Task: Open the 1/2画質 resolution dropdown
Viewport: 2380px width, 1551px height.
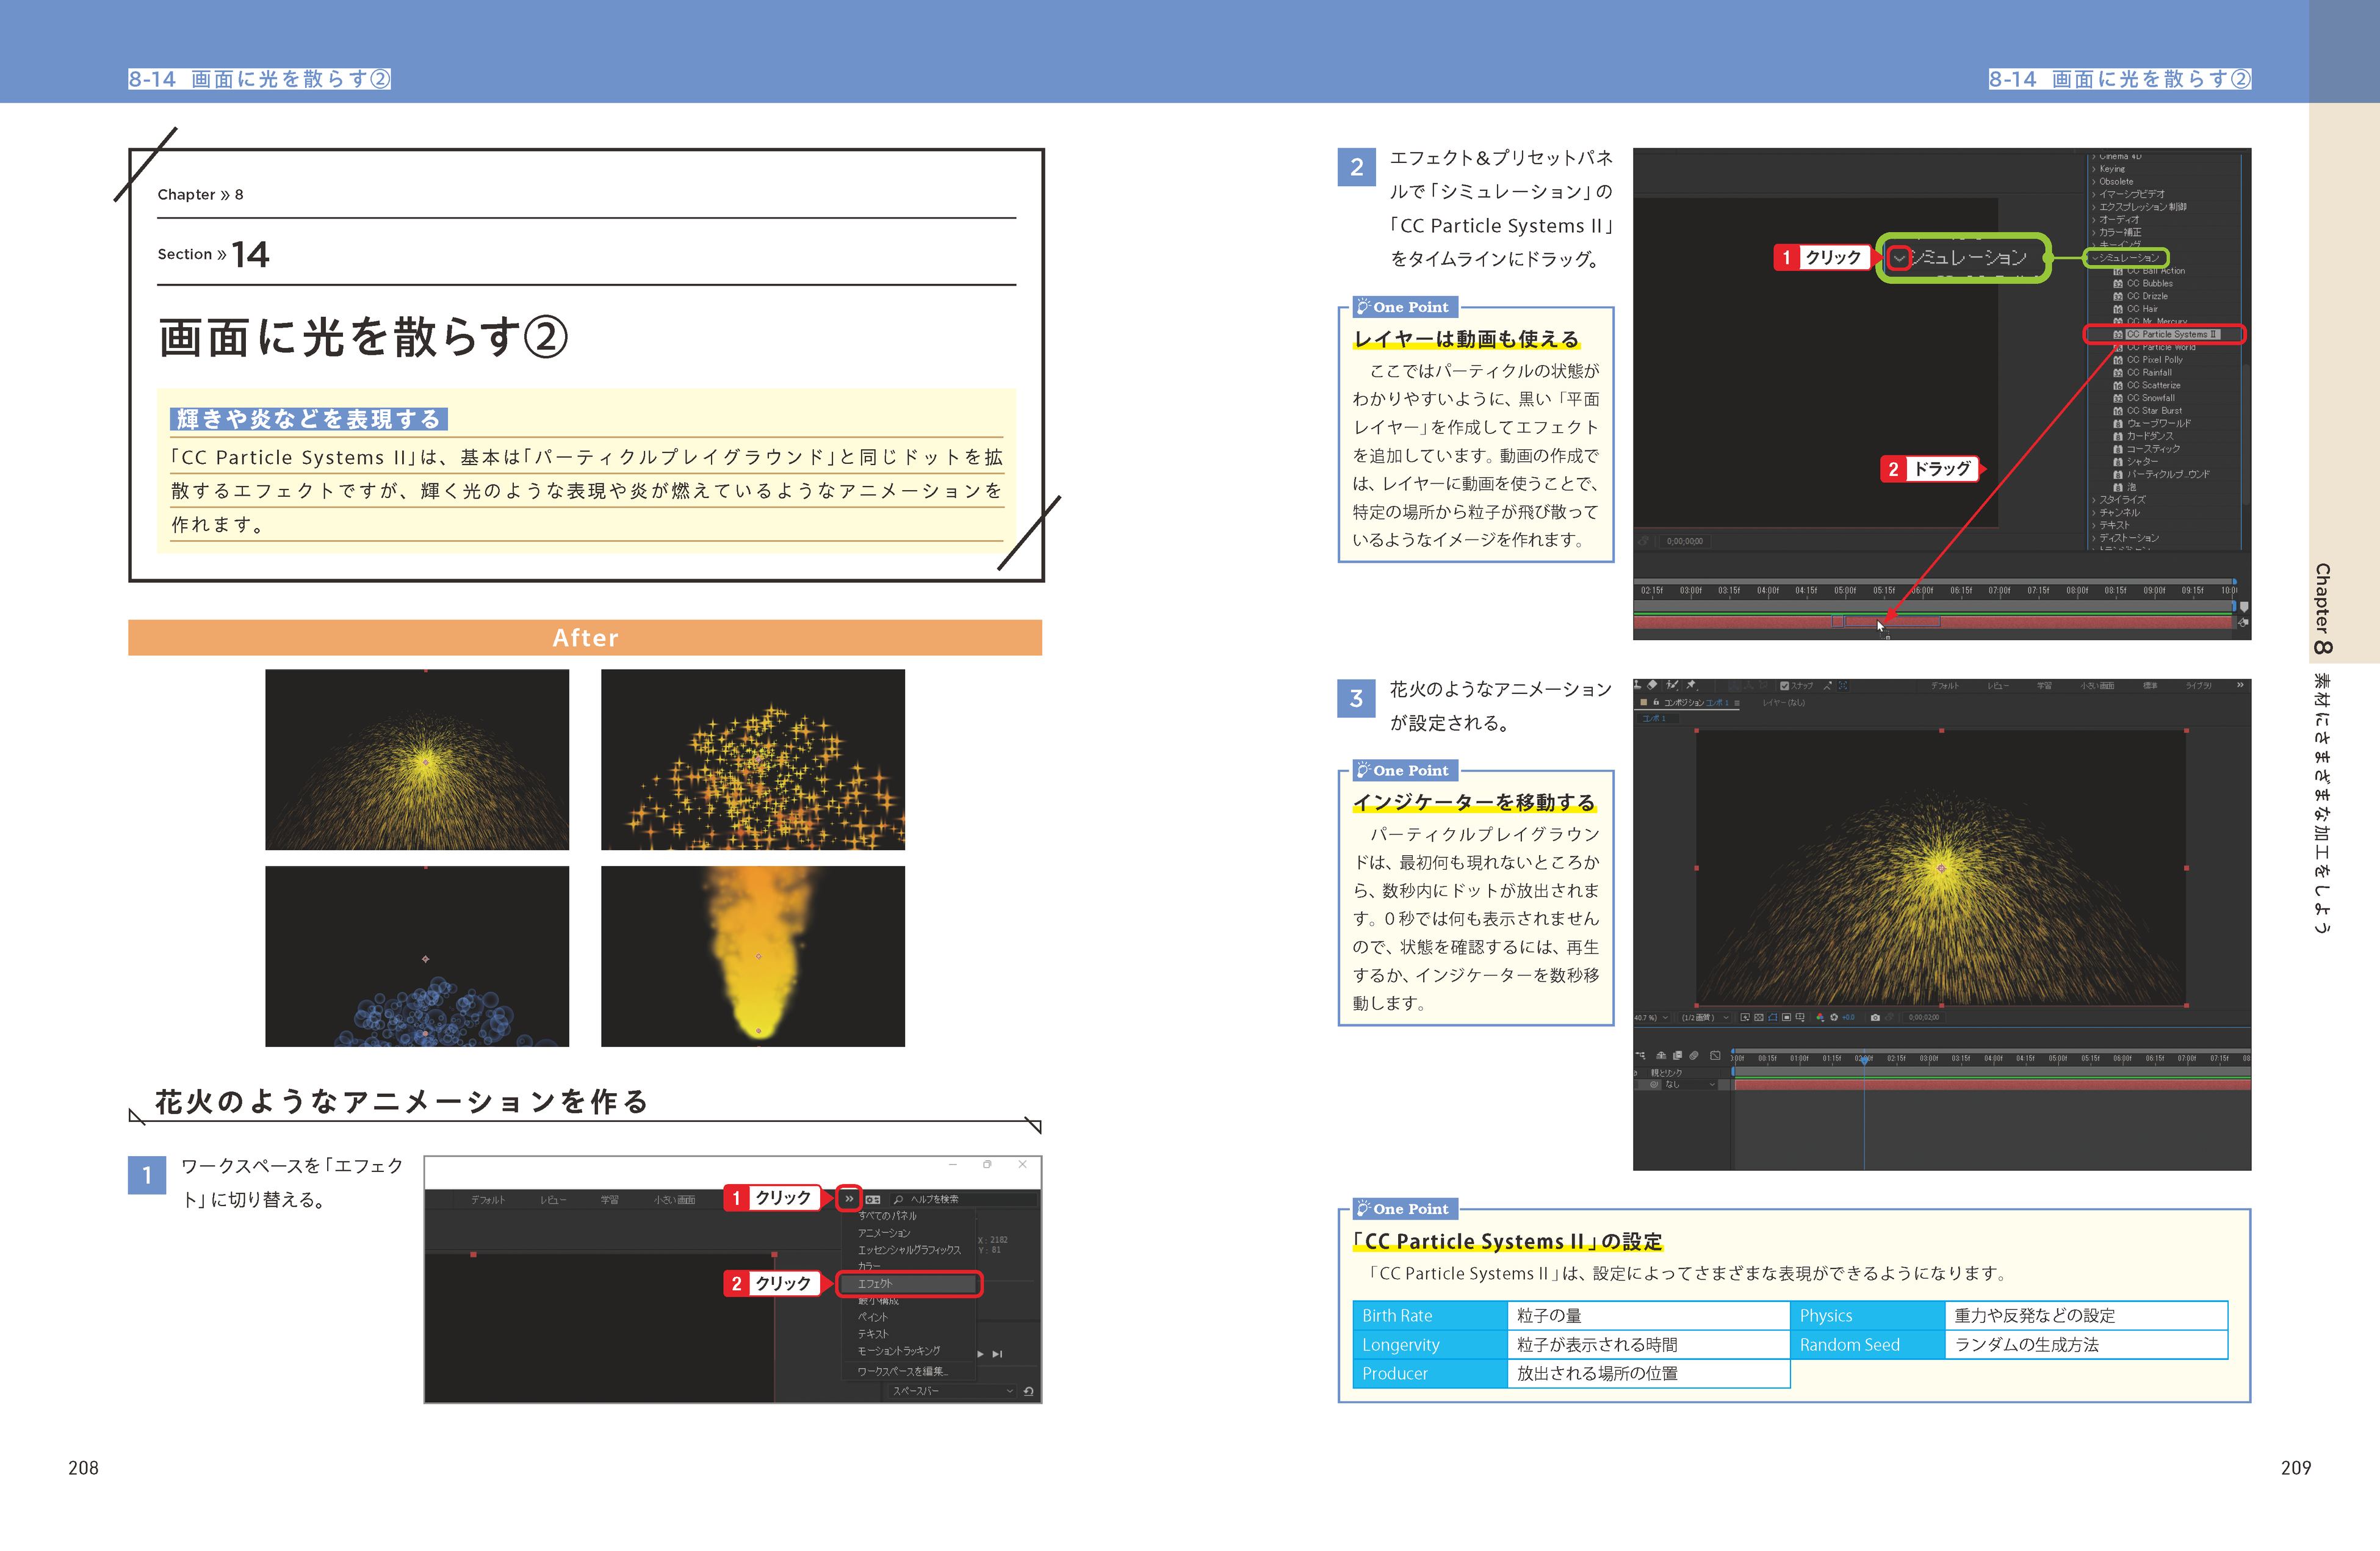Action: tap(1704, 1018)
